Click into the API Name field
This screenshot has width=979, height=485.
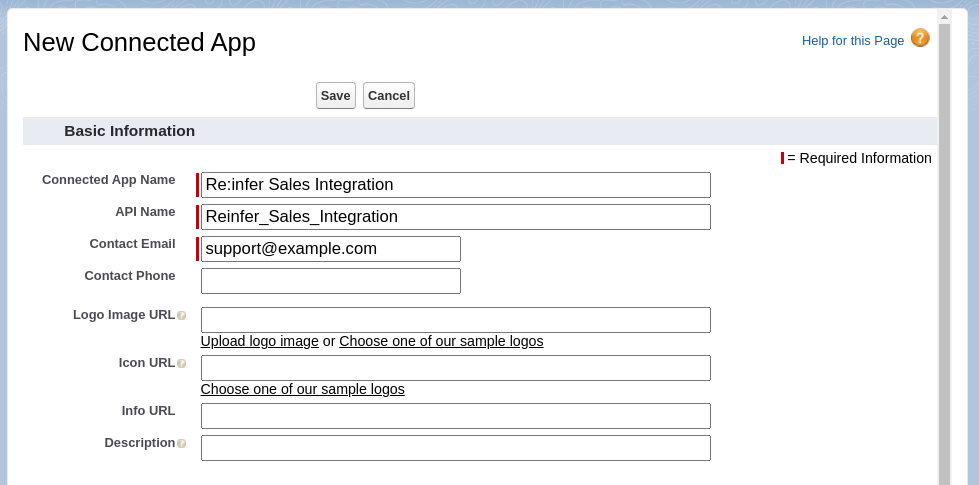[x=455, y=217]
